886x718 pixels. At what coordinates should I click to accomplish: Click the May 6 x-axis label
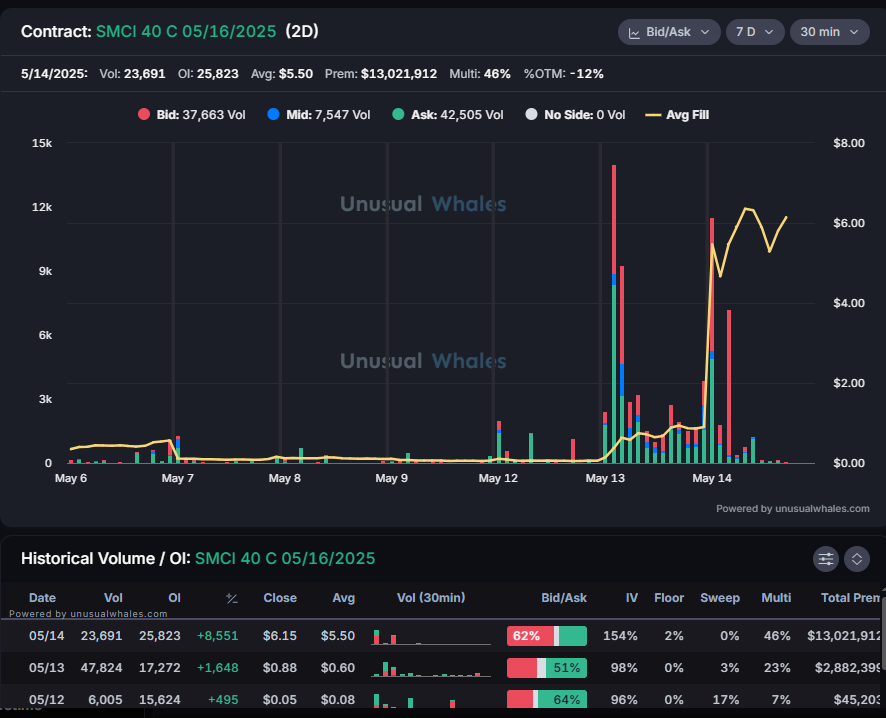click(x=71, y=478)
